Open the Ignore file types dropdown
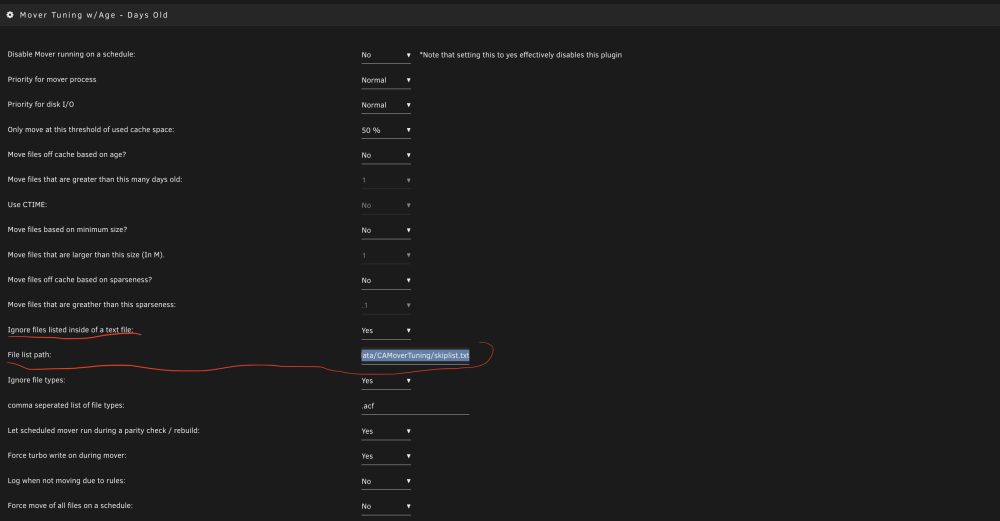The height and width of the screenshot is (521, 1000). (386, 381)
